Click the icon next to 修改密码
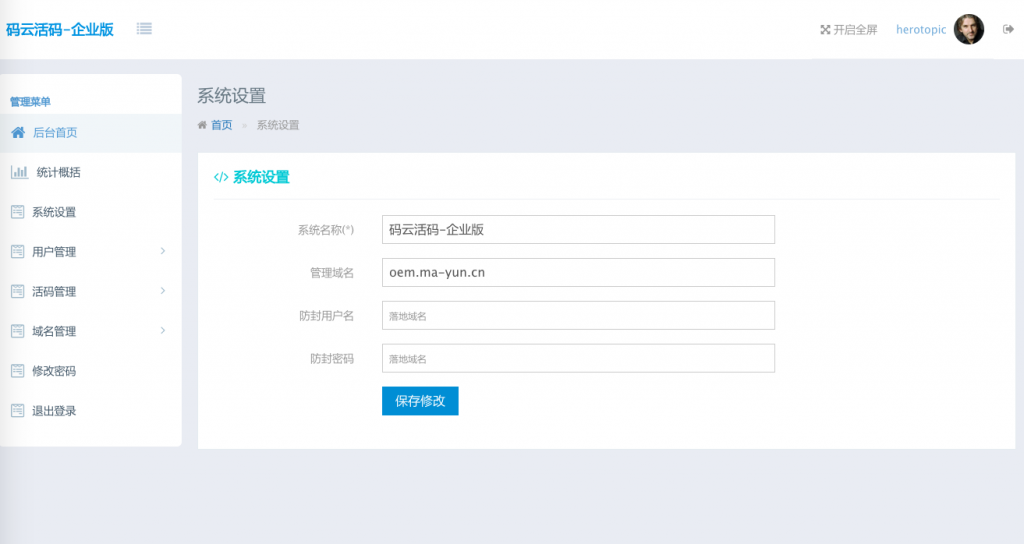Viewport: 1024px width, 544px height. (x=17, y=371)
